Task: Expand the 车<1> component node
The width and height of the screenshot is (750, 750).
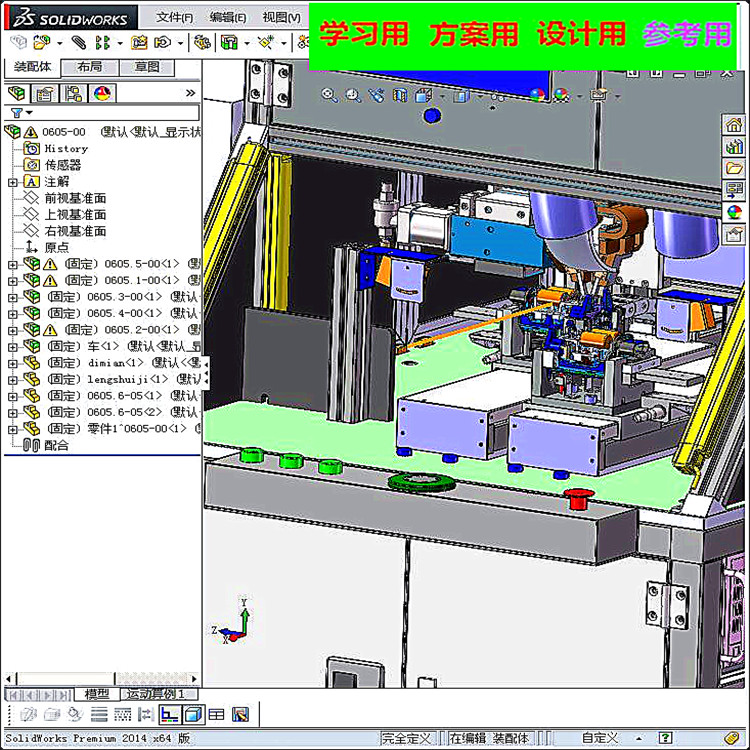Action: (x=12, y=347)
